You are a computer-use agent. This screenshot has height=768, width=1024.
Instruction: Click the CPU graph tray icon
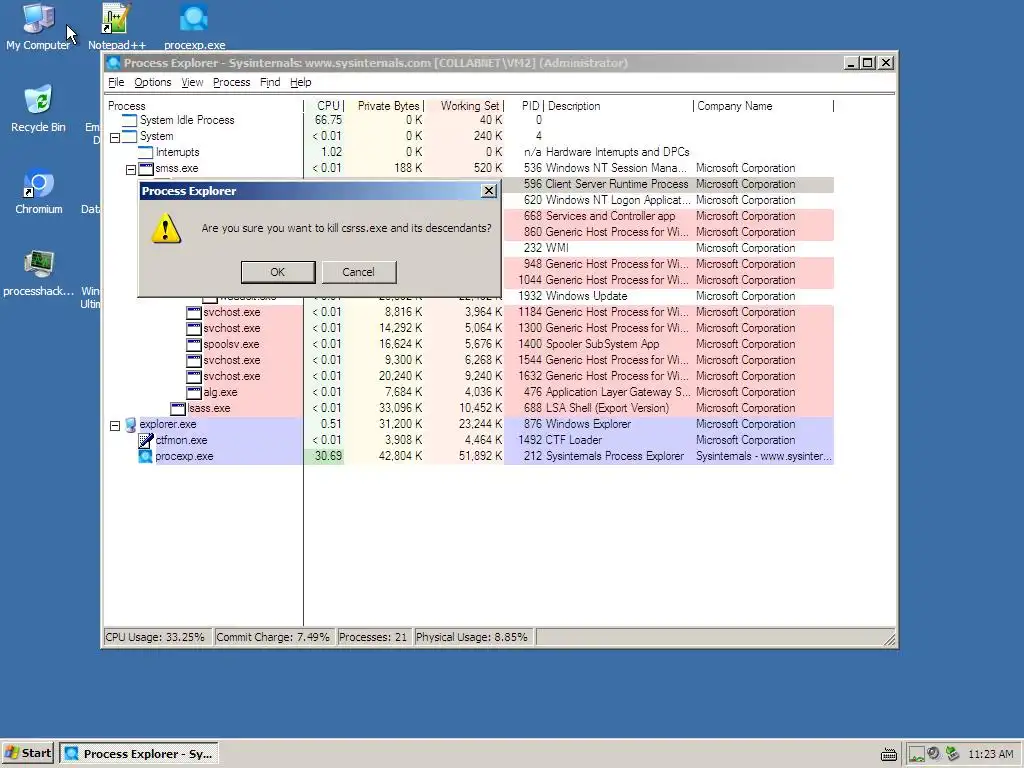tap(917, 754)
